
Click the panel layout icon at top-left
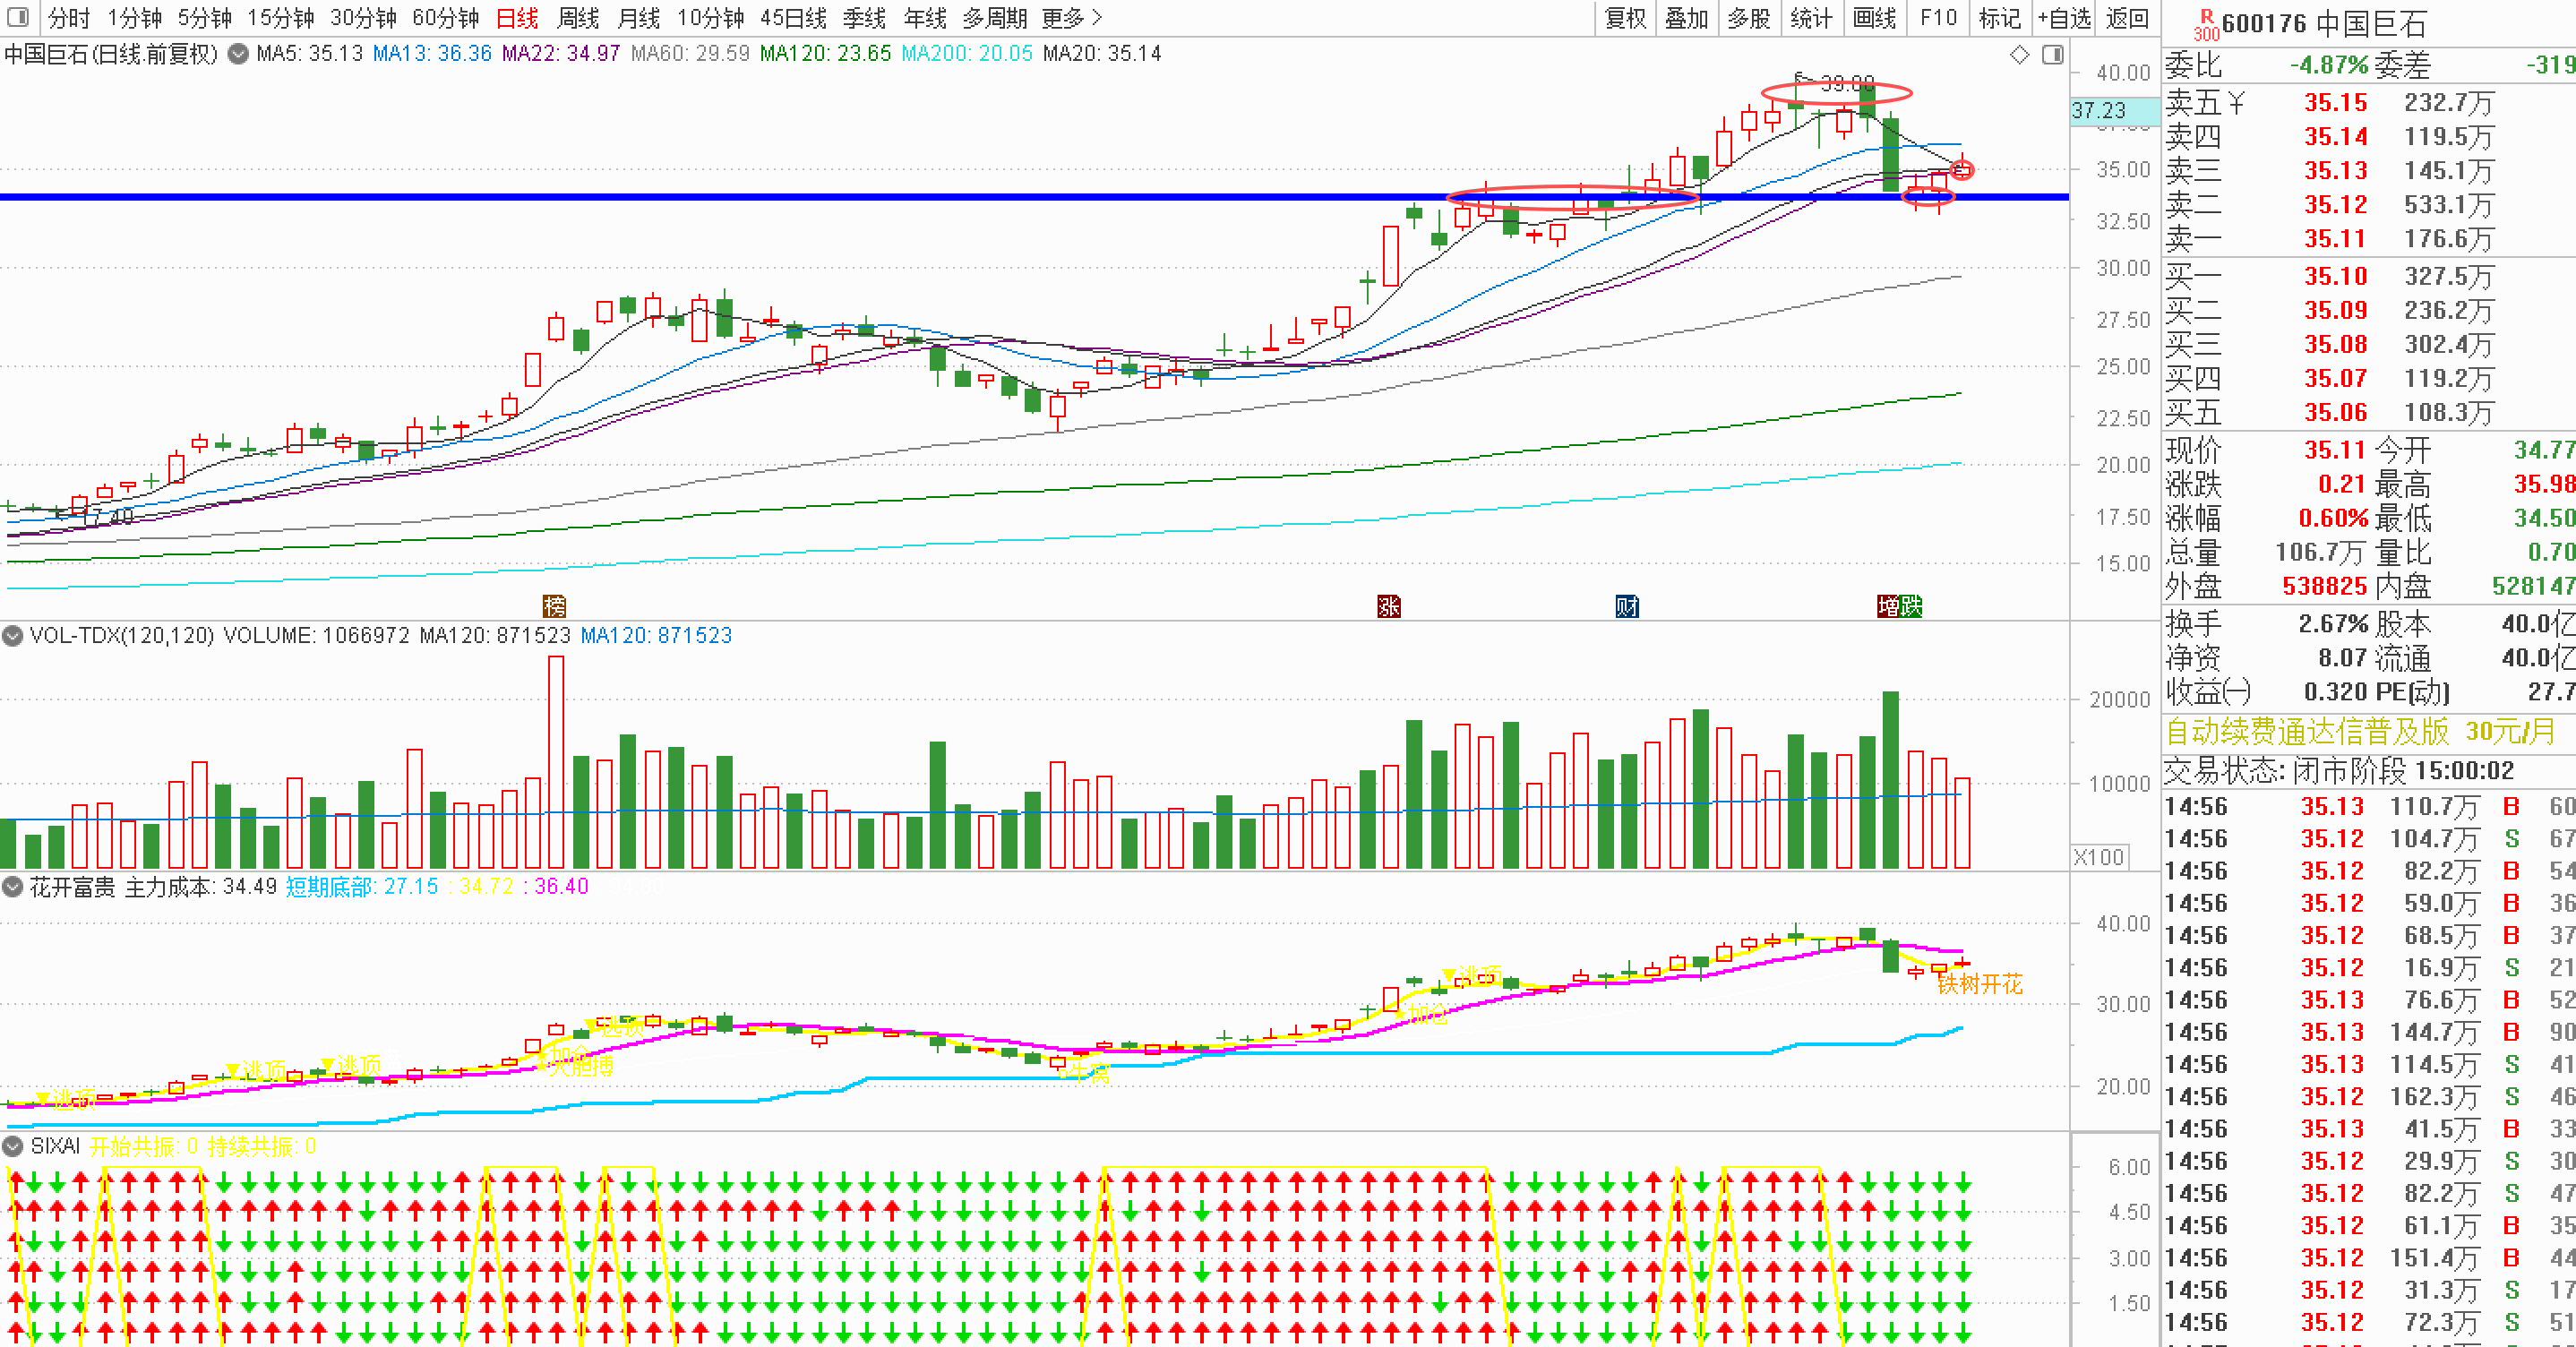tap(18, 17)
